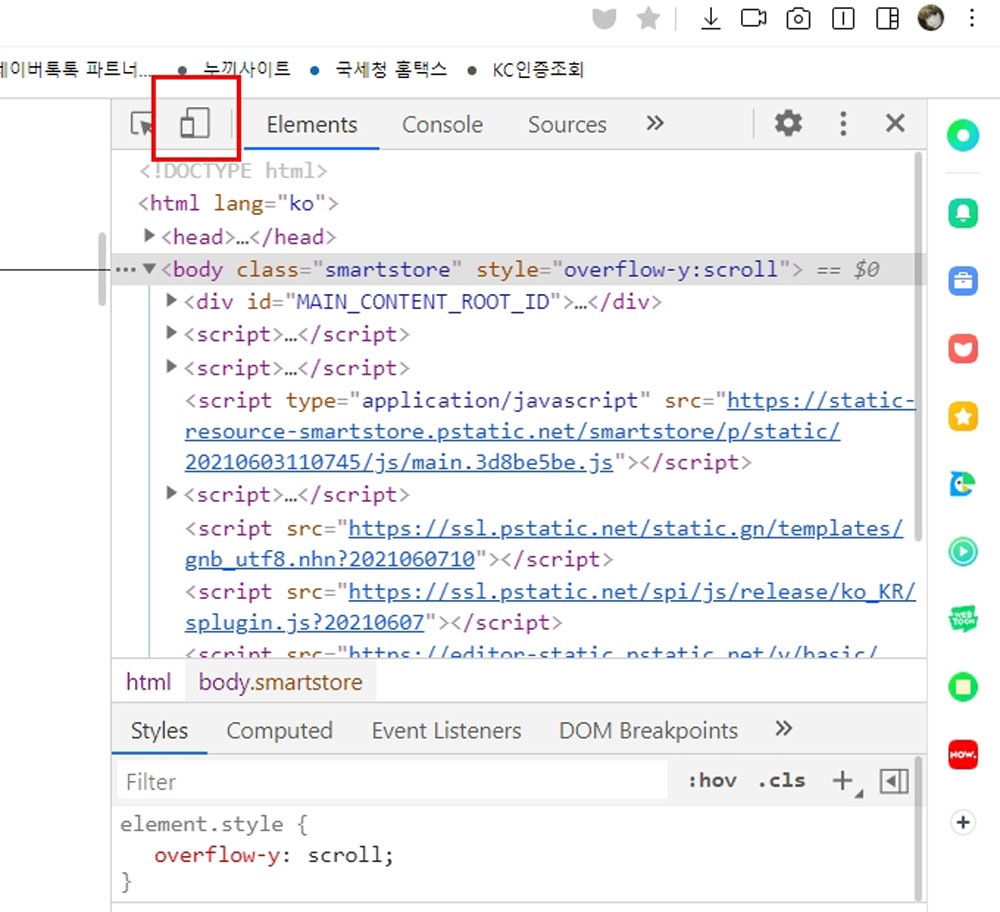Open the red pocket sidebar icon
The width and height of the screenshot is (1000, 912).
click(963, 348)
